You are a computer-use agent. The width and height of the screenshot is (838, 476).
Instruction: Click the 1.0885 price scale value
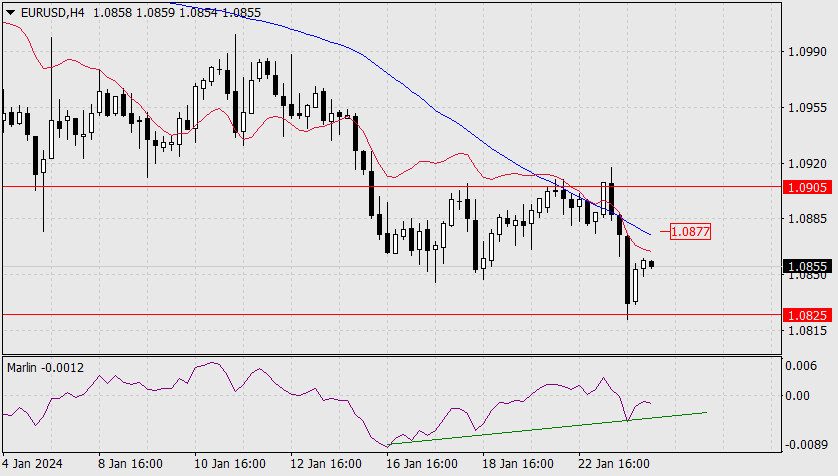coord(807,219)
